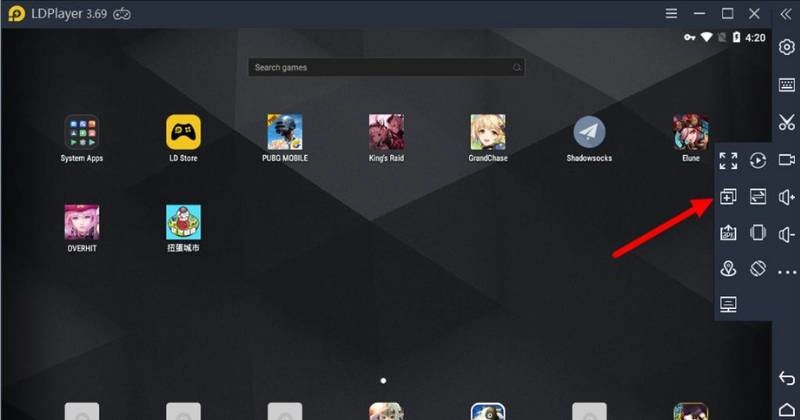Screen dimensions: 800x420
Task: Open keyboard mapping settings
Action: point(786,85)
